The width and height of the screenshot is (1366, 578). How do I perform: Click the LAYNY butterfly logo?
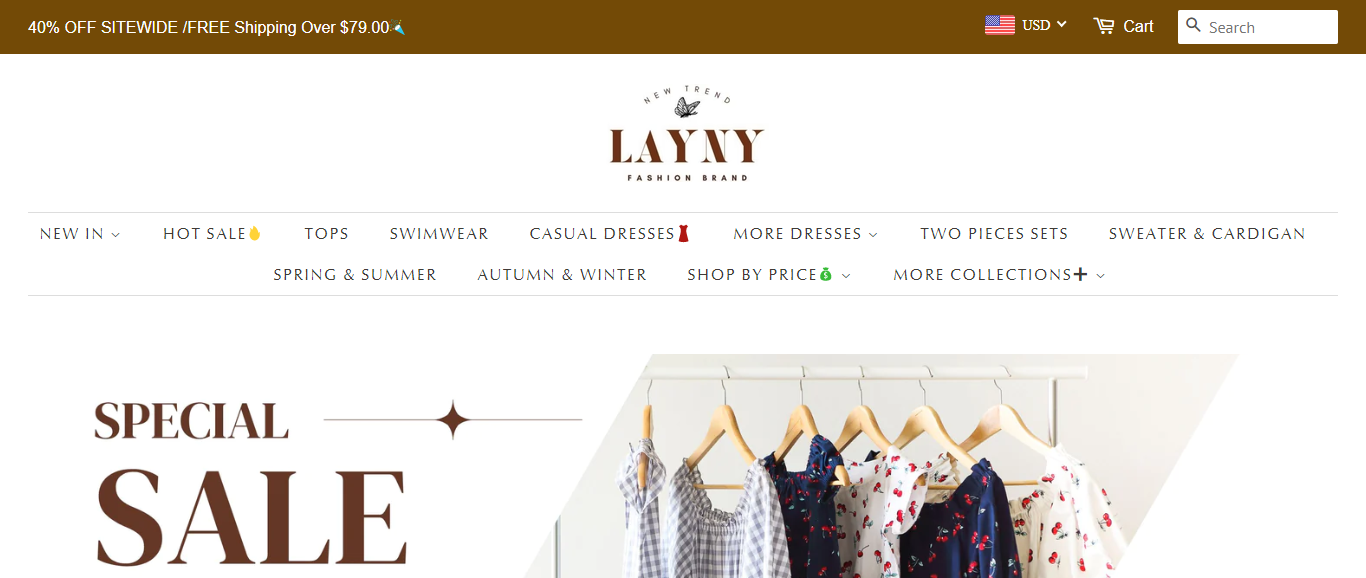687,134
